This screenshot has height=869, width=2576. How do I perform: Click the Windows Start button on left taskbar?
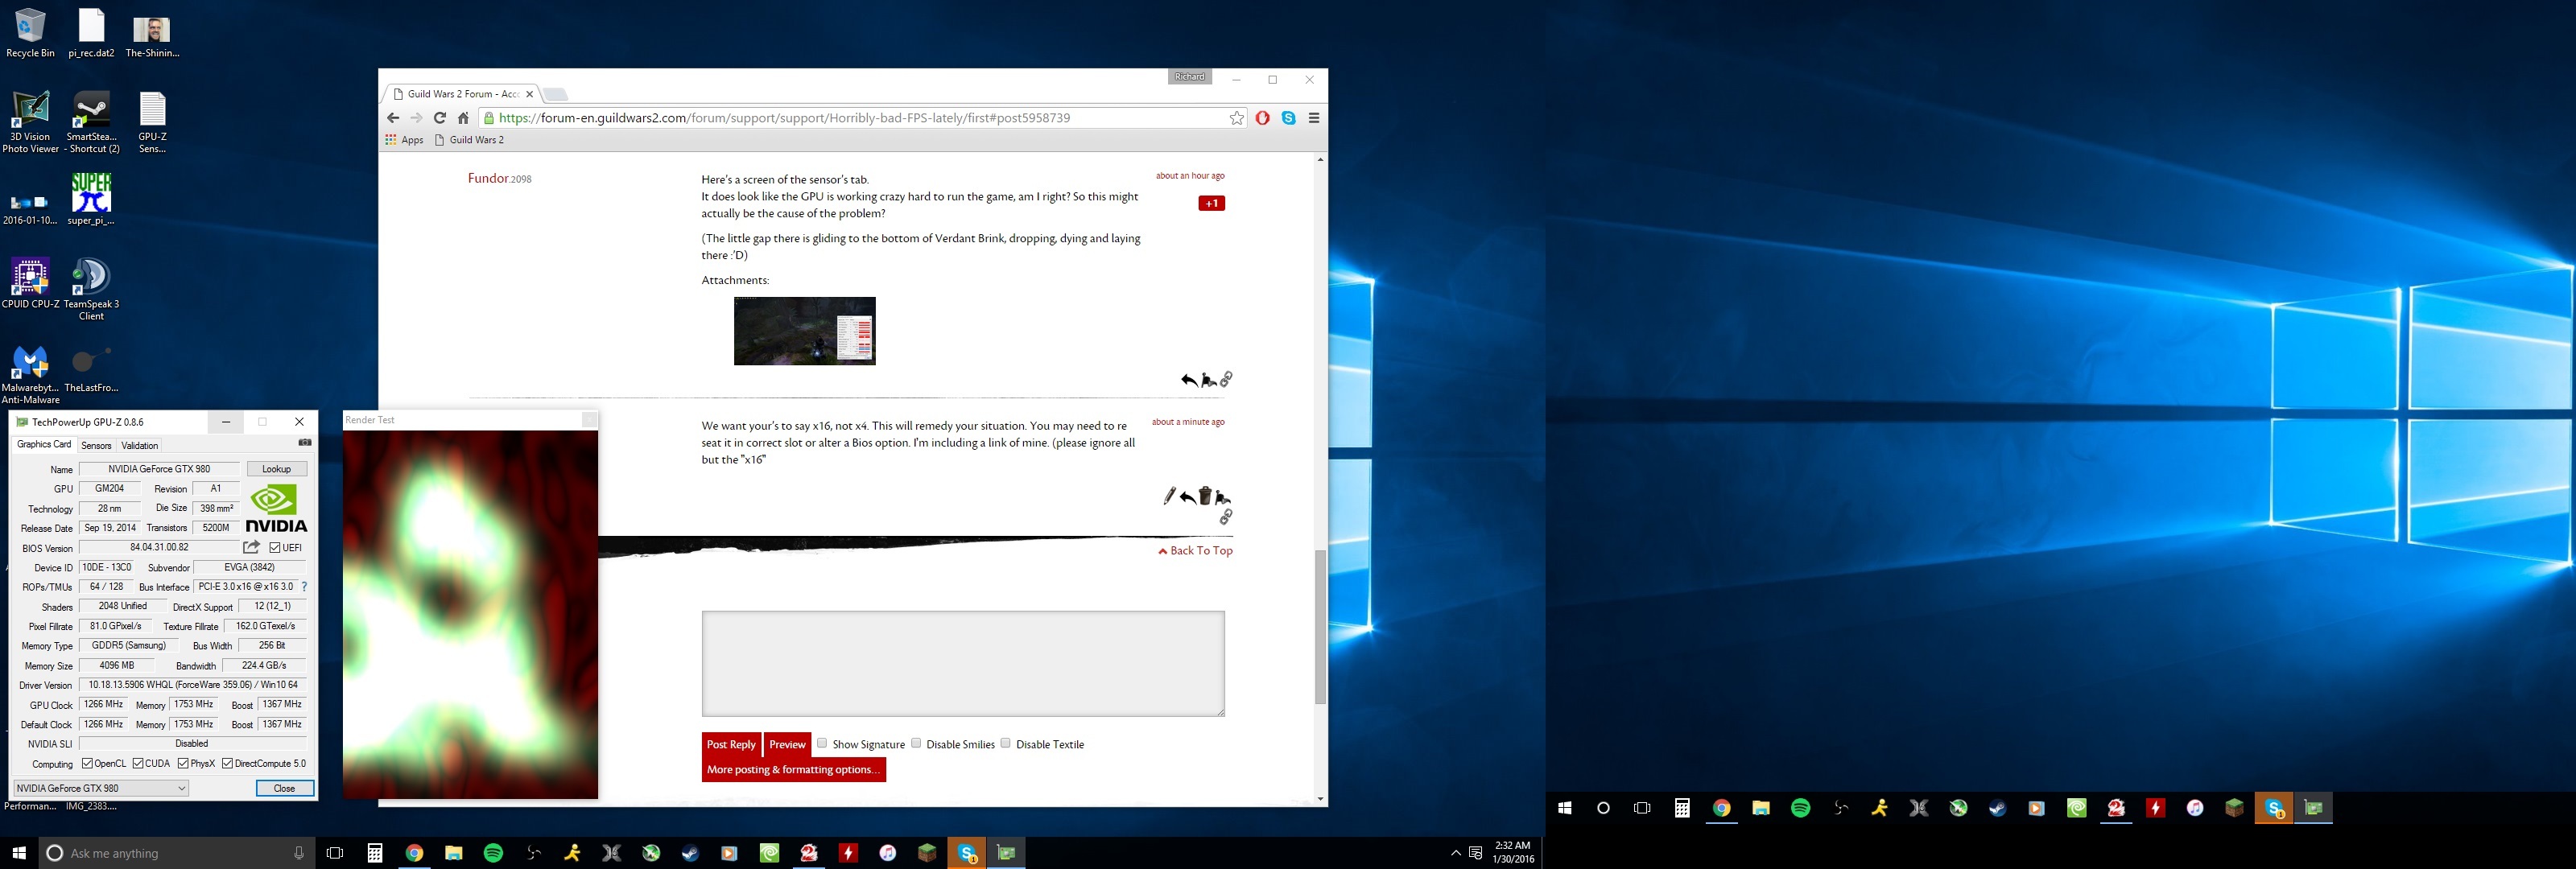tap(19, 853)
